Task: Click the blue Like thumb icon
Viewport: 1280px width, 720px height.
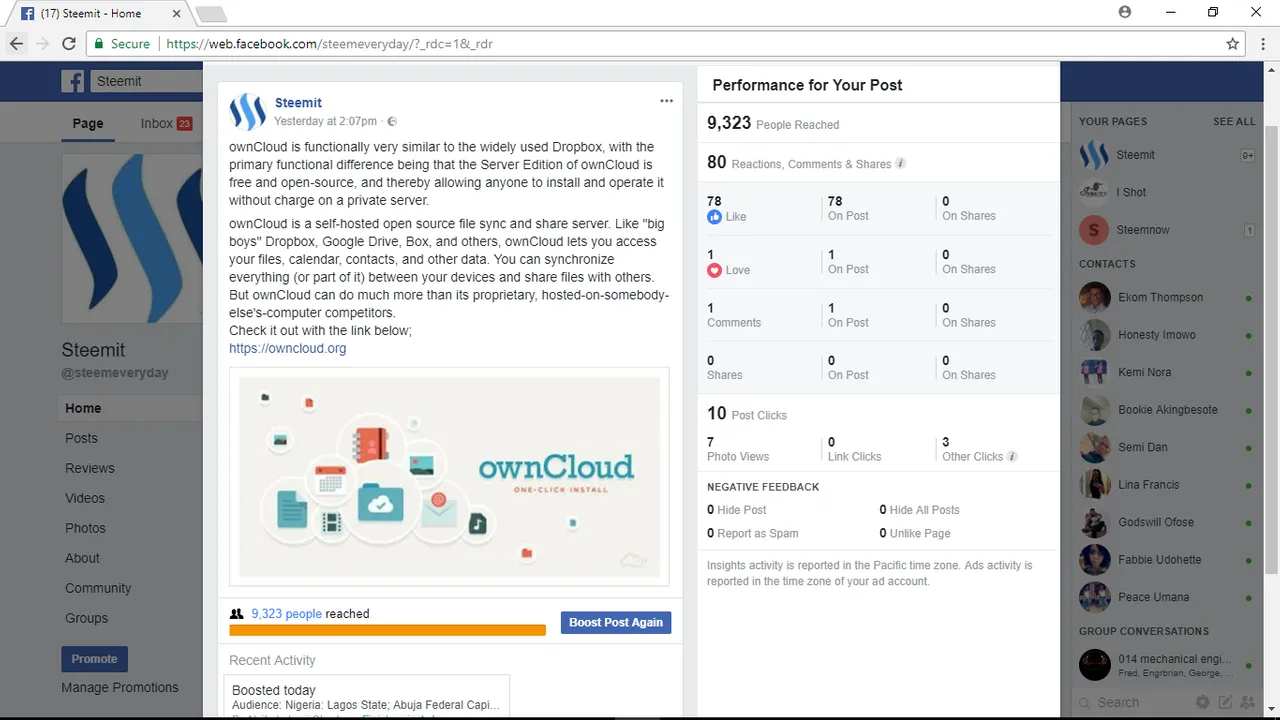Action: click(x=714, y=217)
